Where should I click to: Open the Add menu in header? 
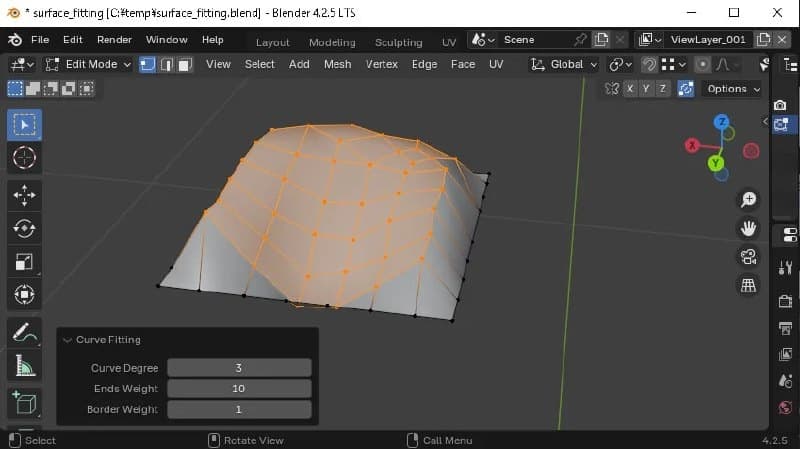(299, 64)
